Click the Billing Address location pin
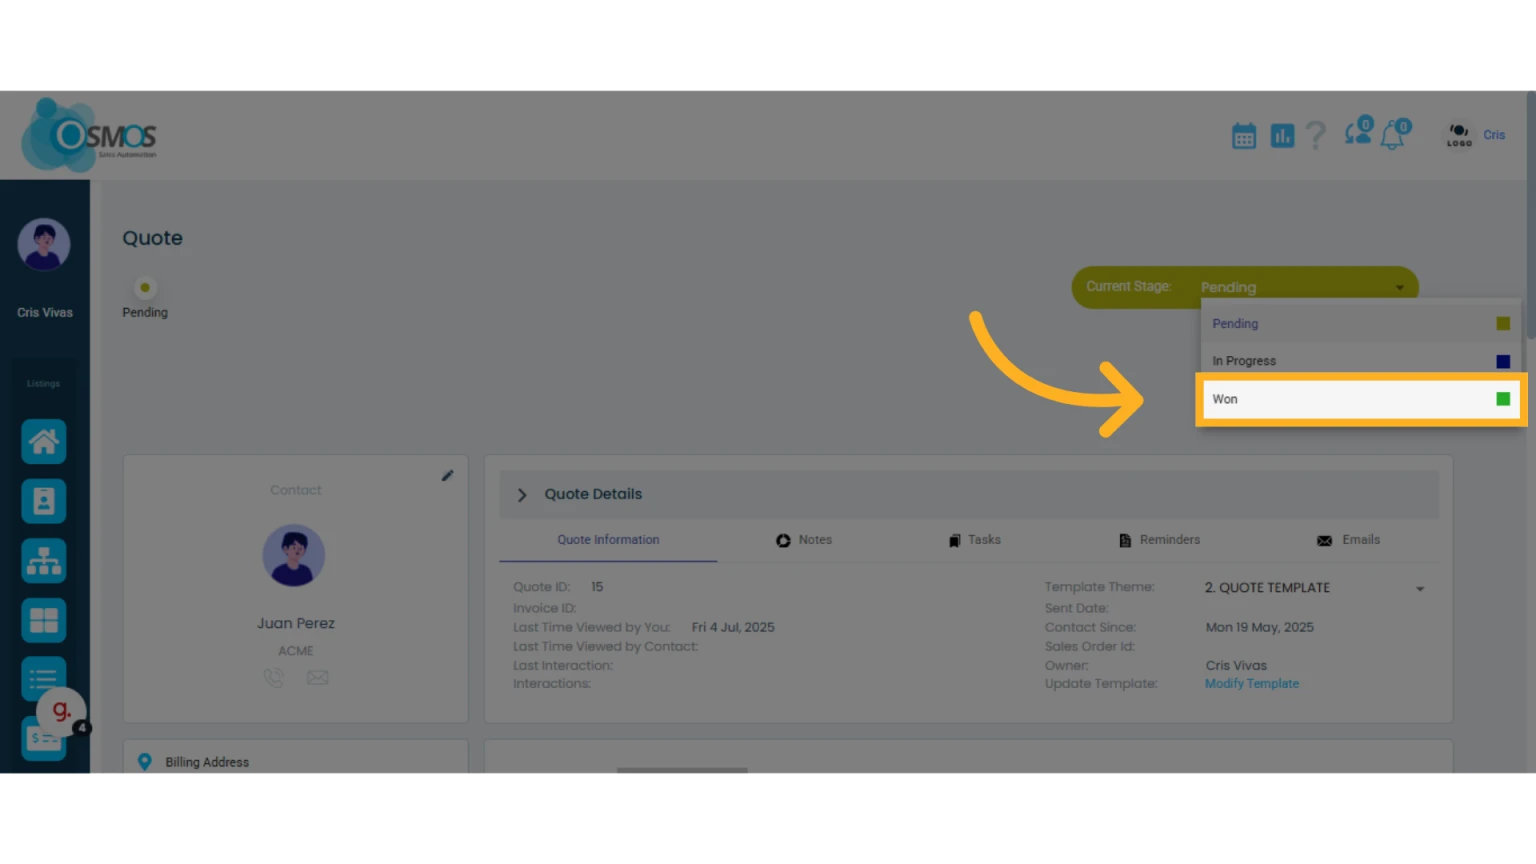The height and width of the screenshot is (864, 1536). click(x=145, y=762)
